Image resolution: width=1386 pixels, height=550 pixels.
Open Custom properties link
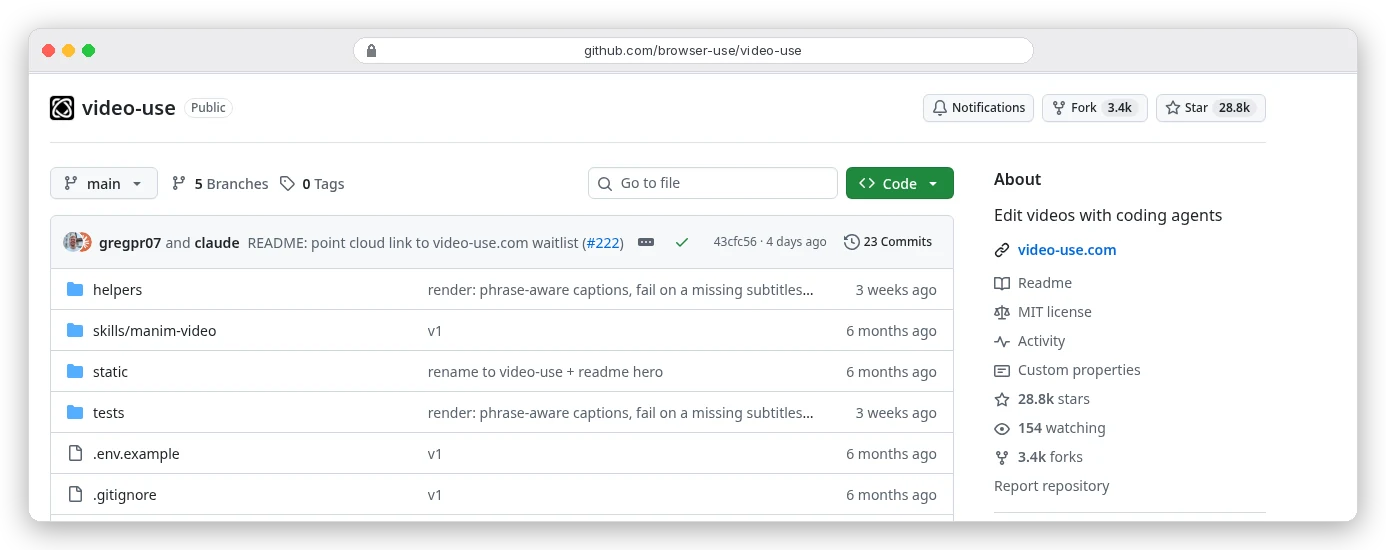click(1079, 370)
